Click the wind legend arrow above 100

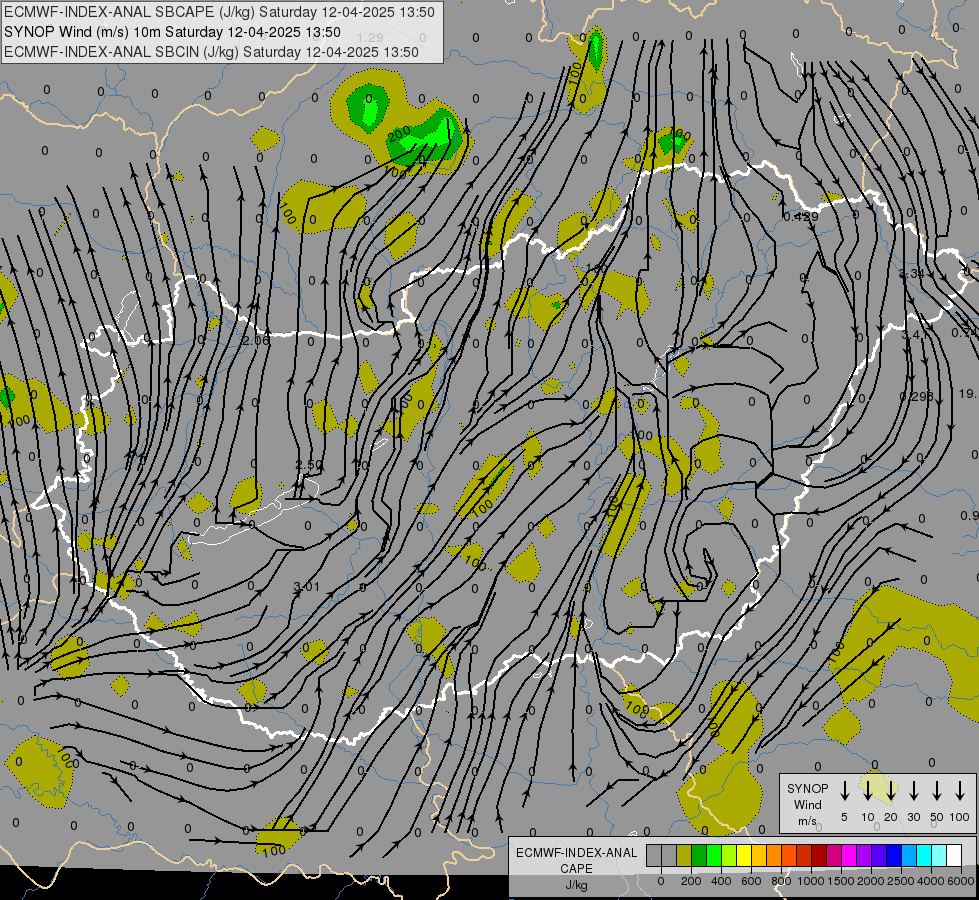[x=960, y=790]
